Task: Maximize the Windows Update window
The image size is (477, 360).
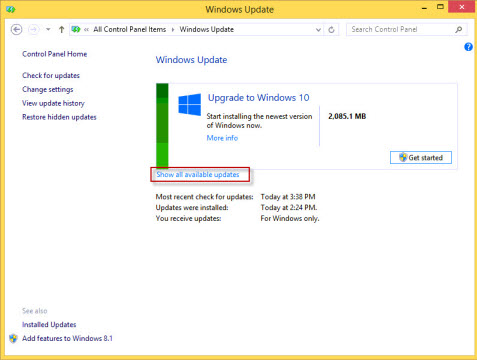Action: [x=440, y=7]
